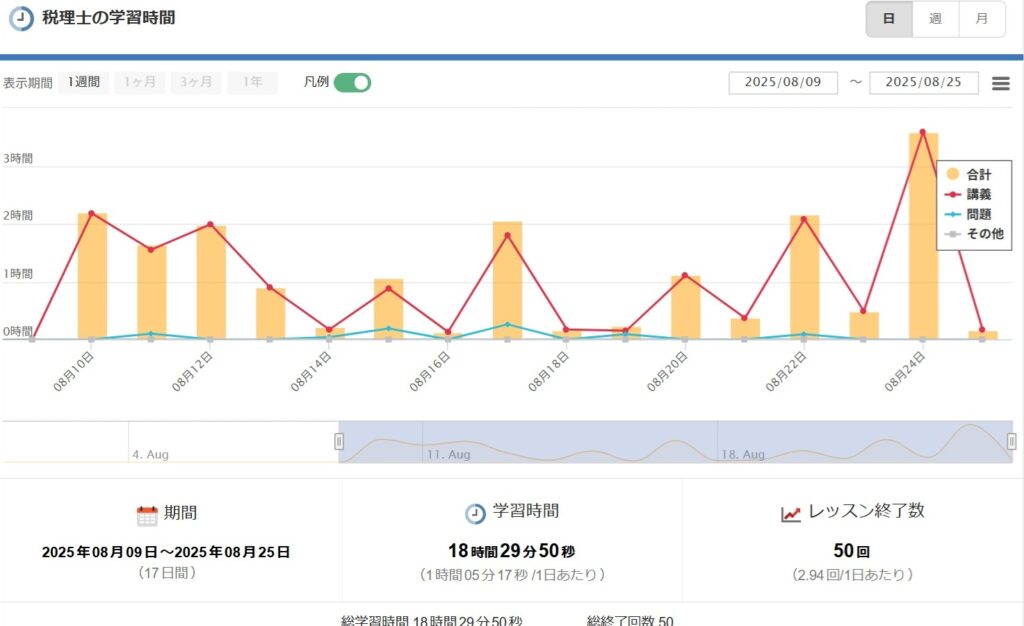Screen dimensions: 1024x626
Task: Toggle 講義 series in the legend
Action: tap(969, 194)
